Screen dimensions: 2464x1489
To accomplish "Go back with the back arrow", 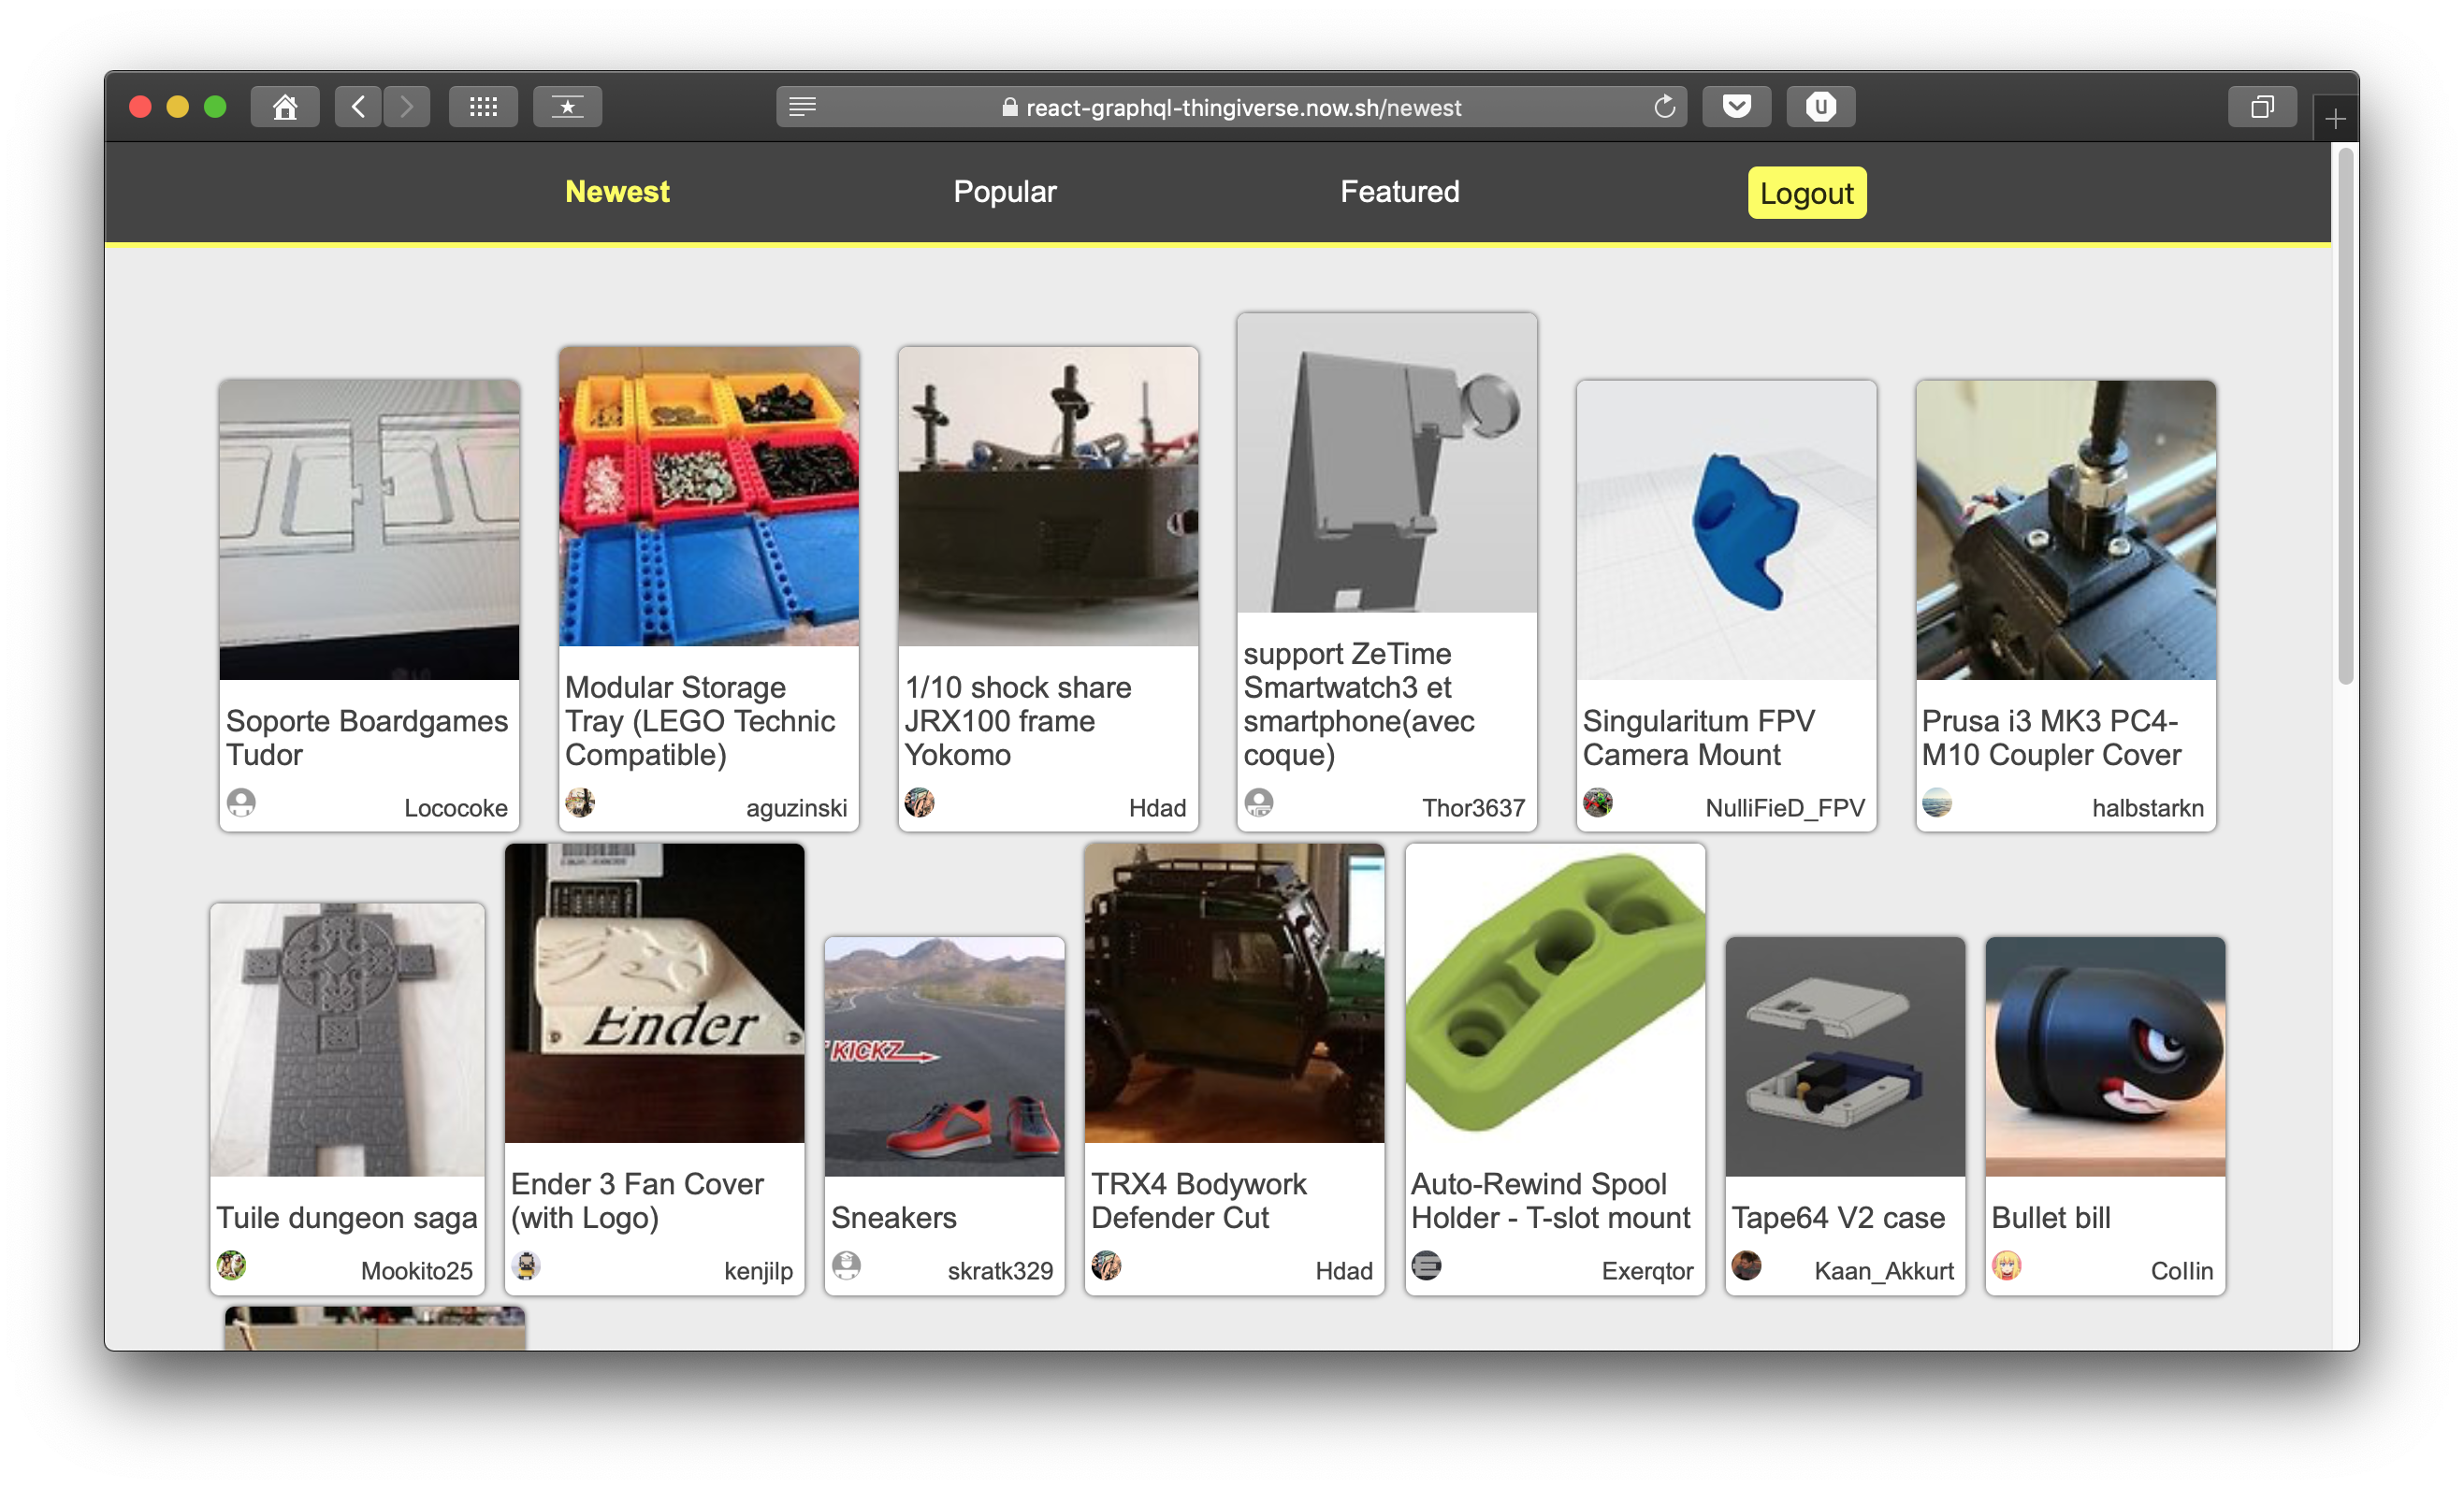I will pos(358,107).
